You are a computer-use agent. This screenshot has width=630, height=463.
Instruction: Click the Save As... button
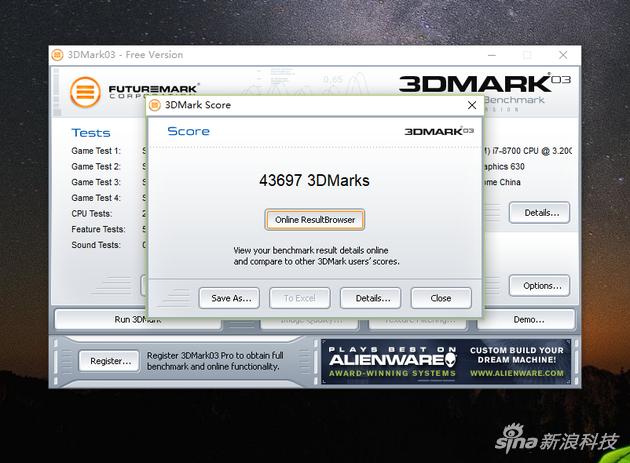[229, 298]
